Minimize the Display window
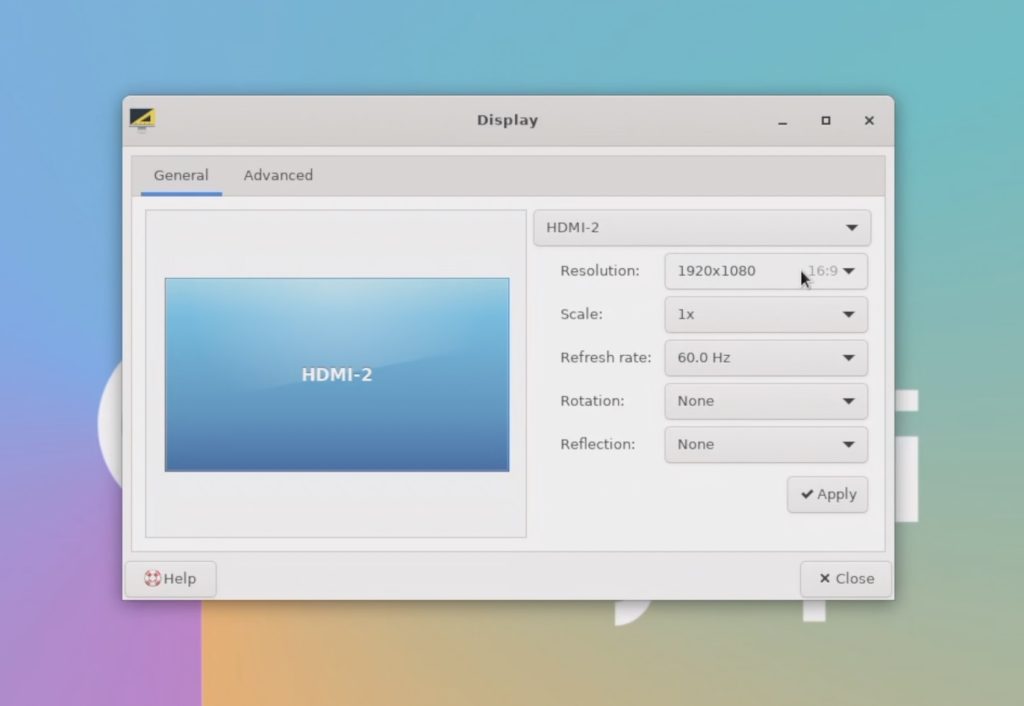 click(782, 121)
